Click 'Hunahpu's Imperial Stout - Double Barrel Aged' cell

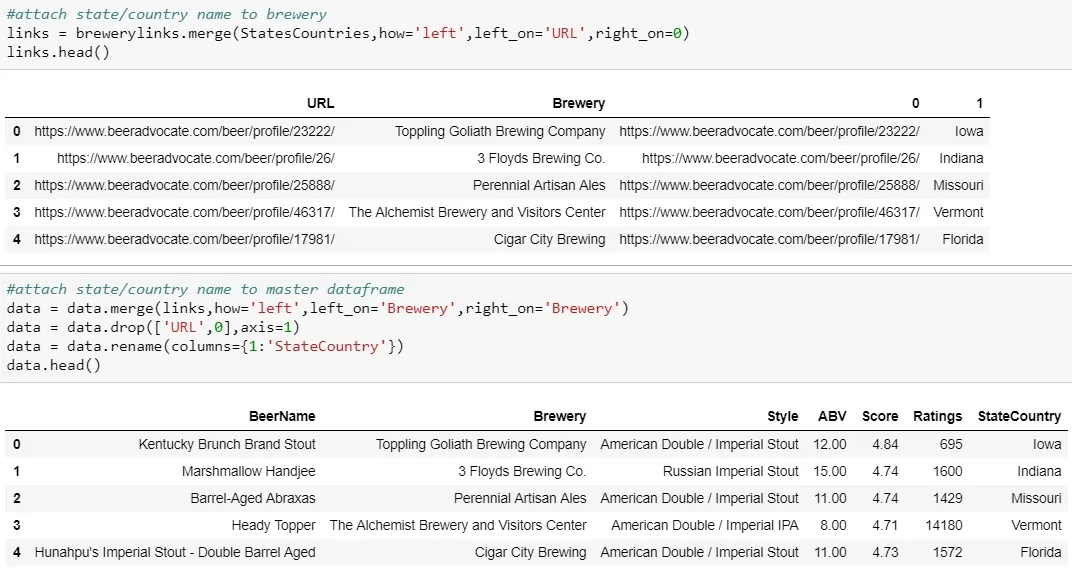click(x=175, y=552)
